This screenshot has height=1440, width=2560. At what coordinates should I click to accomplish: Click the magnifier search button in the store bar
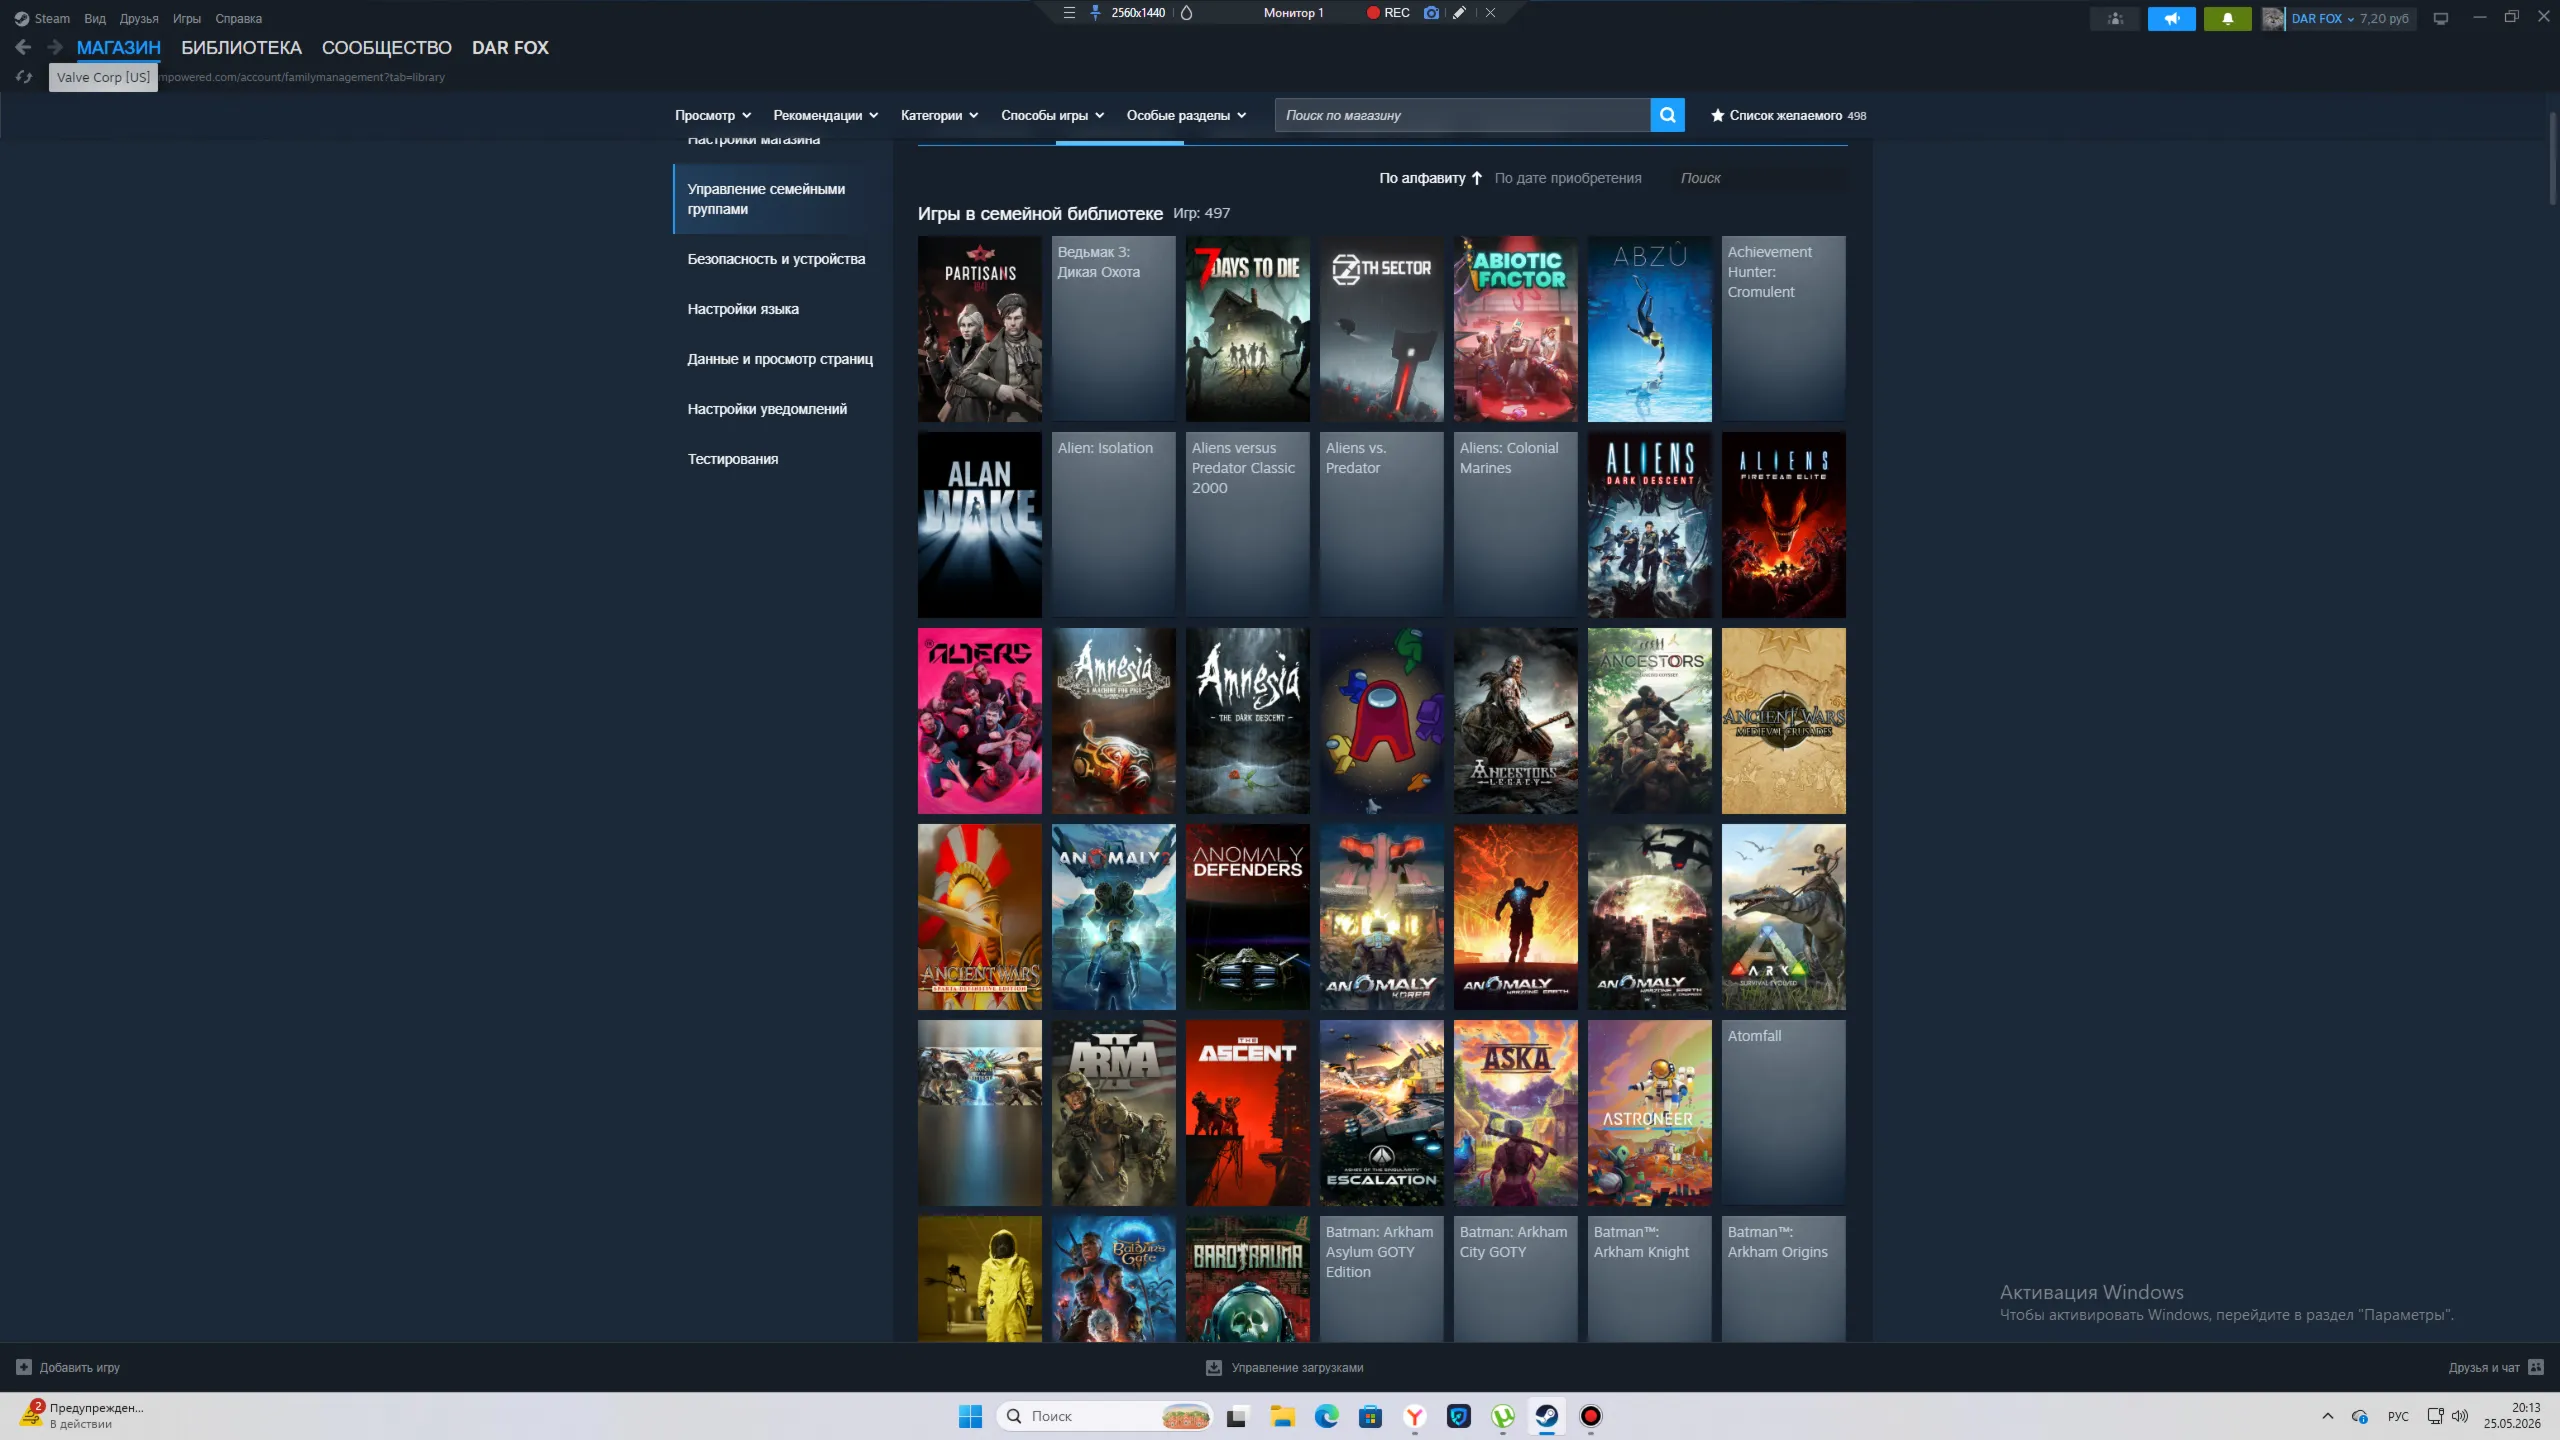(x=1667, y=115)
